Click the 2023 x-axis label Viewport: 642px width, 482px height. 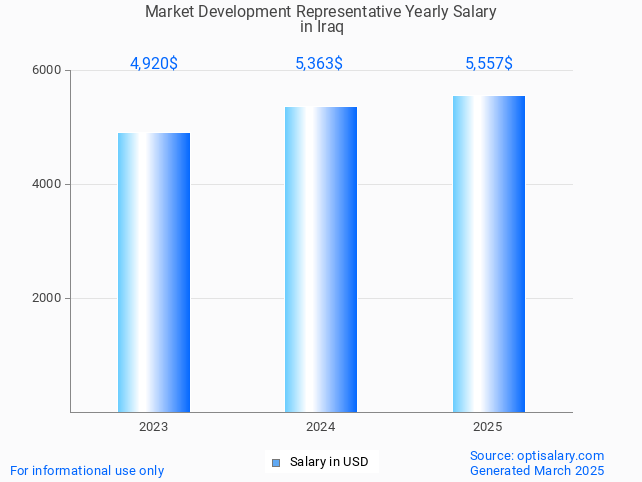click(x=154, y=427)
